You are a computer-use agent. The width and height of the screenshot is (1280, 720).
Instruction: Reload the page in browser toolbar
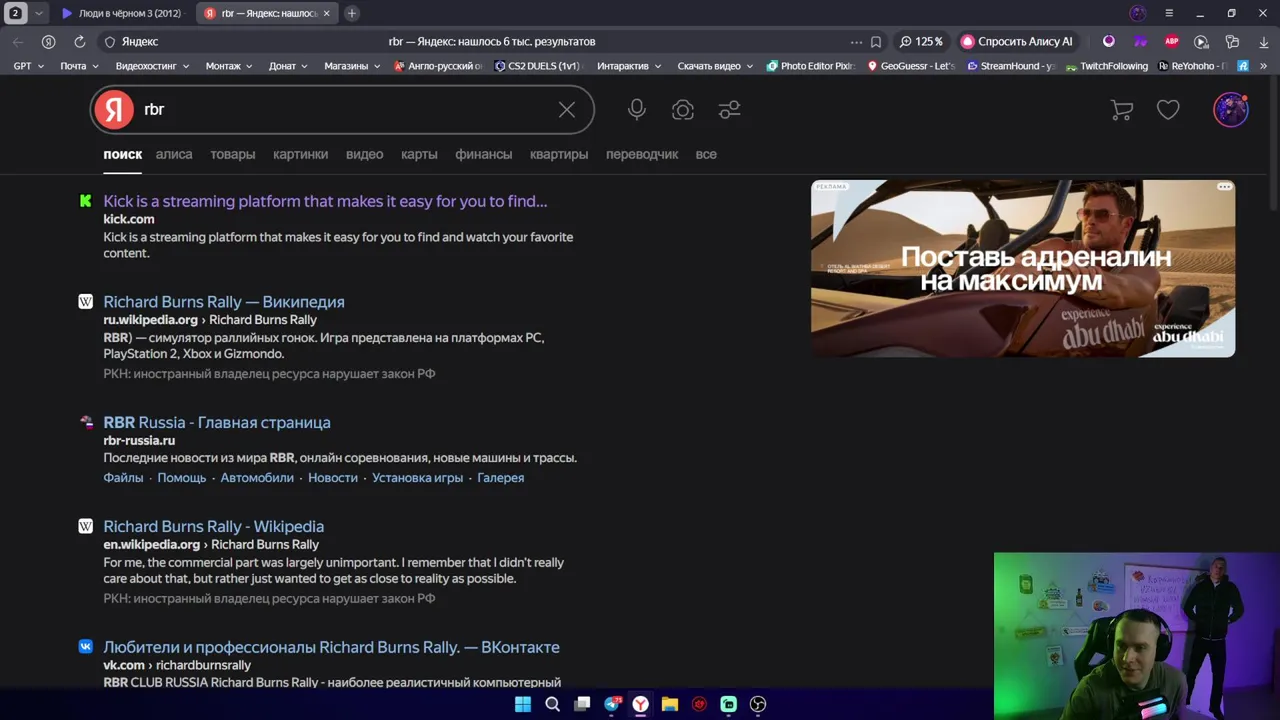(79, 42)
